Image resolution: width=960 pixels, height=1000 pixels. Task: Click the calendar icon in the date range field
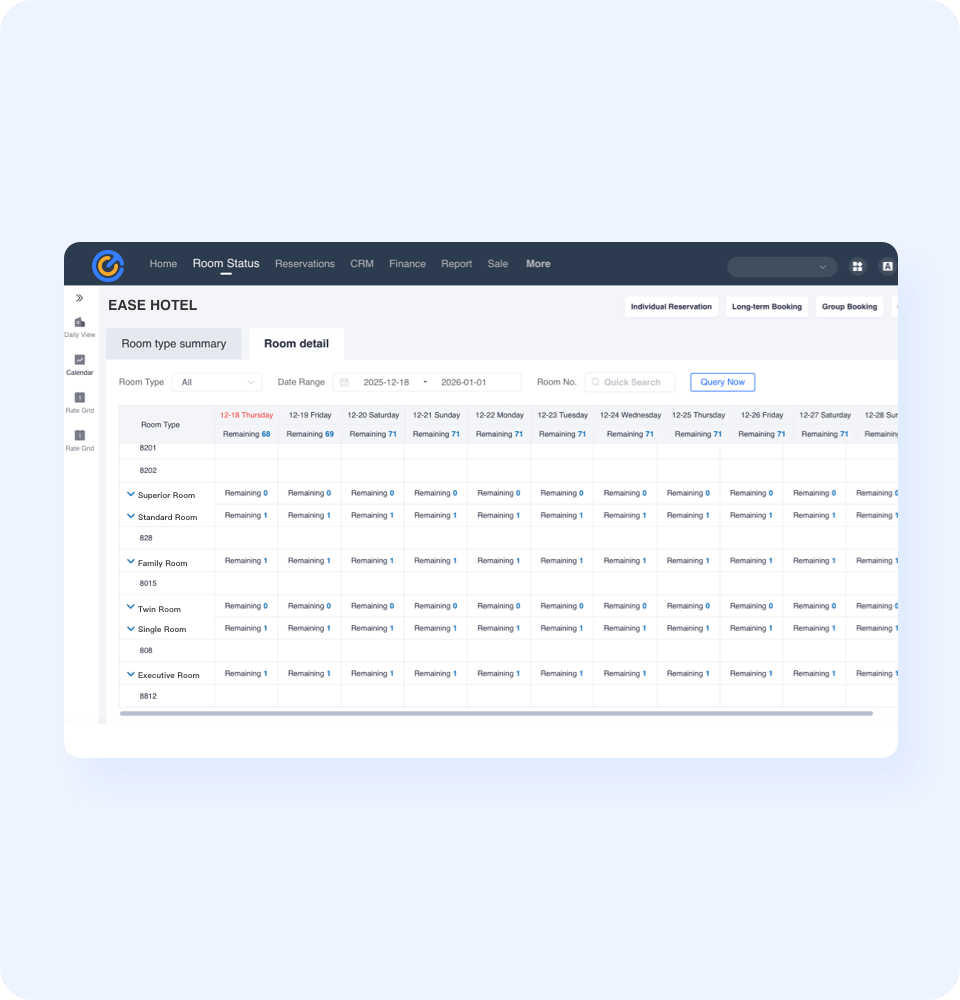tap(344, 382)
